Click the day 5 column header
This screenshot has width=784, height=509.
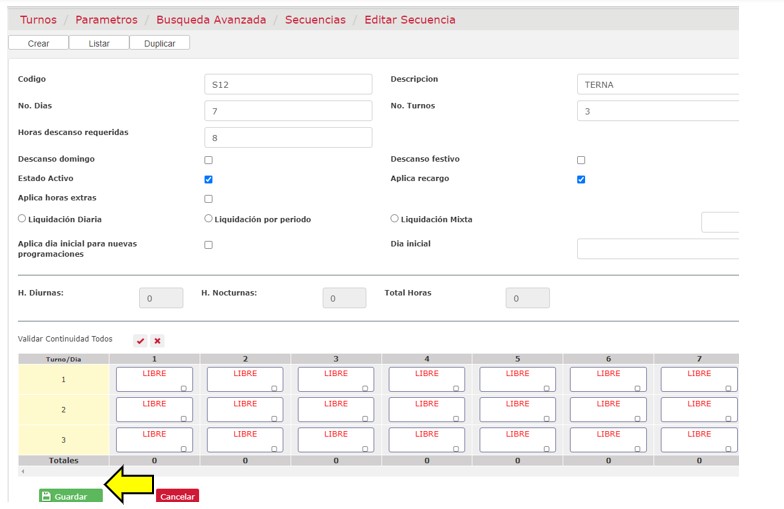pyautogui.click(x=518, y=359)
